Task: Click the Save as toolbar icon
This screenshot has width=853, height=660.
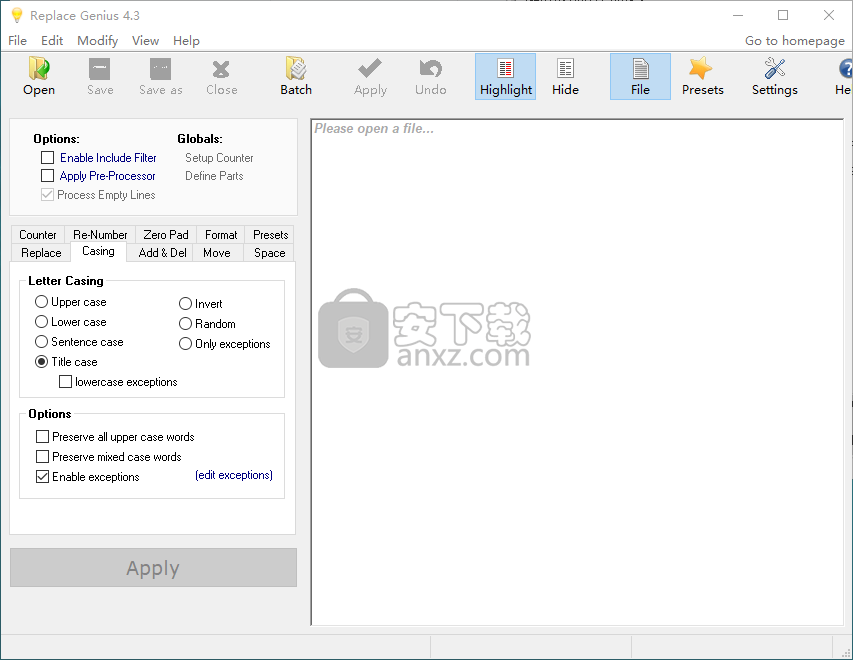Action: click(x=160, y=77)
